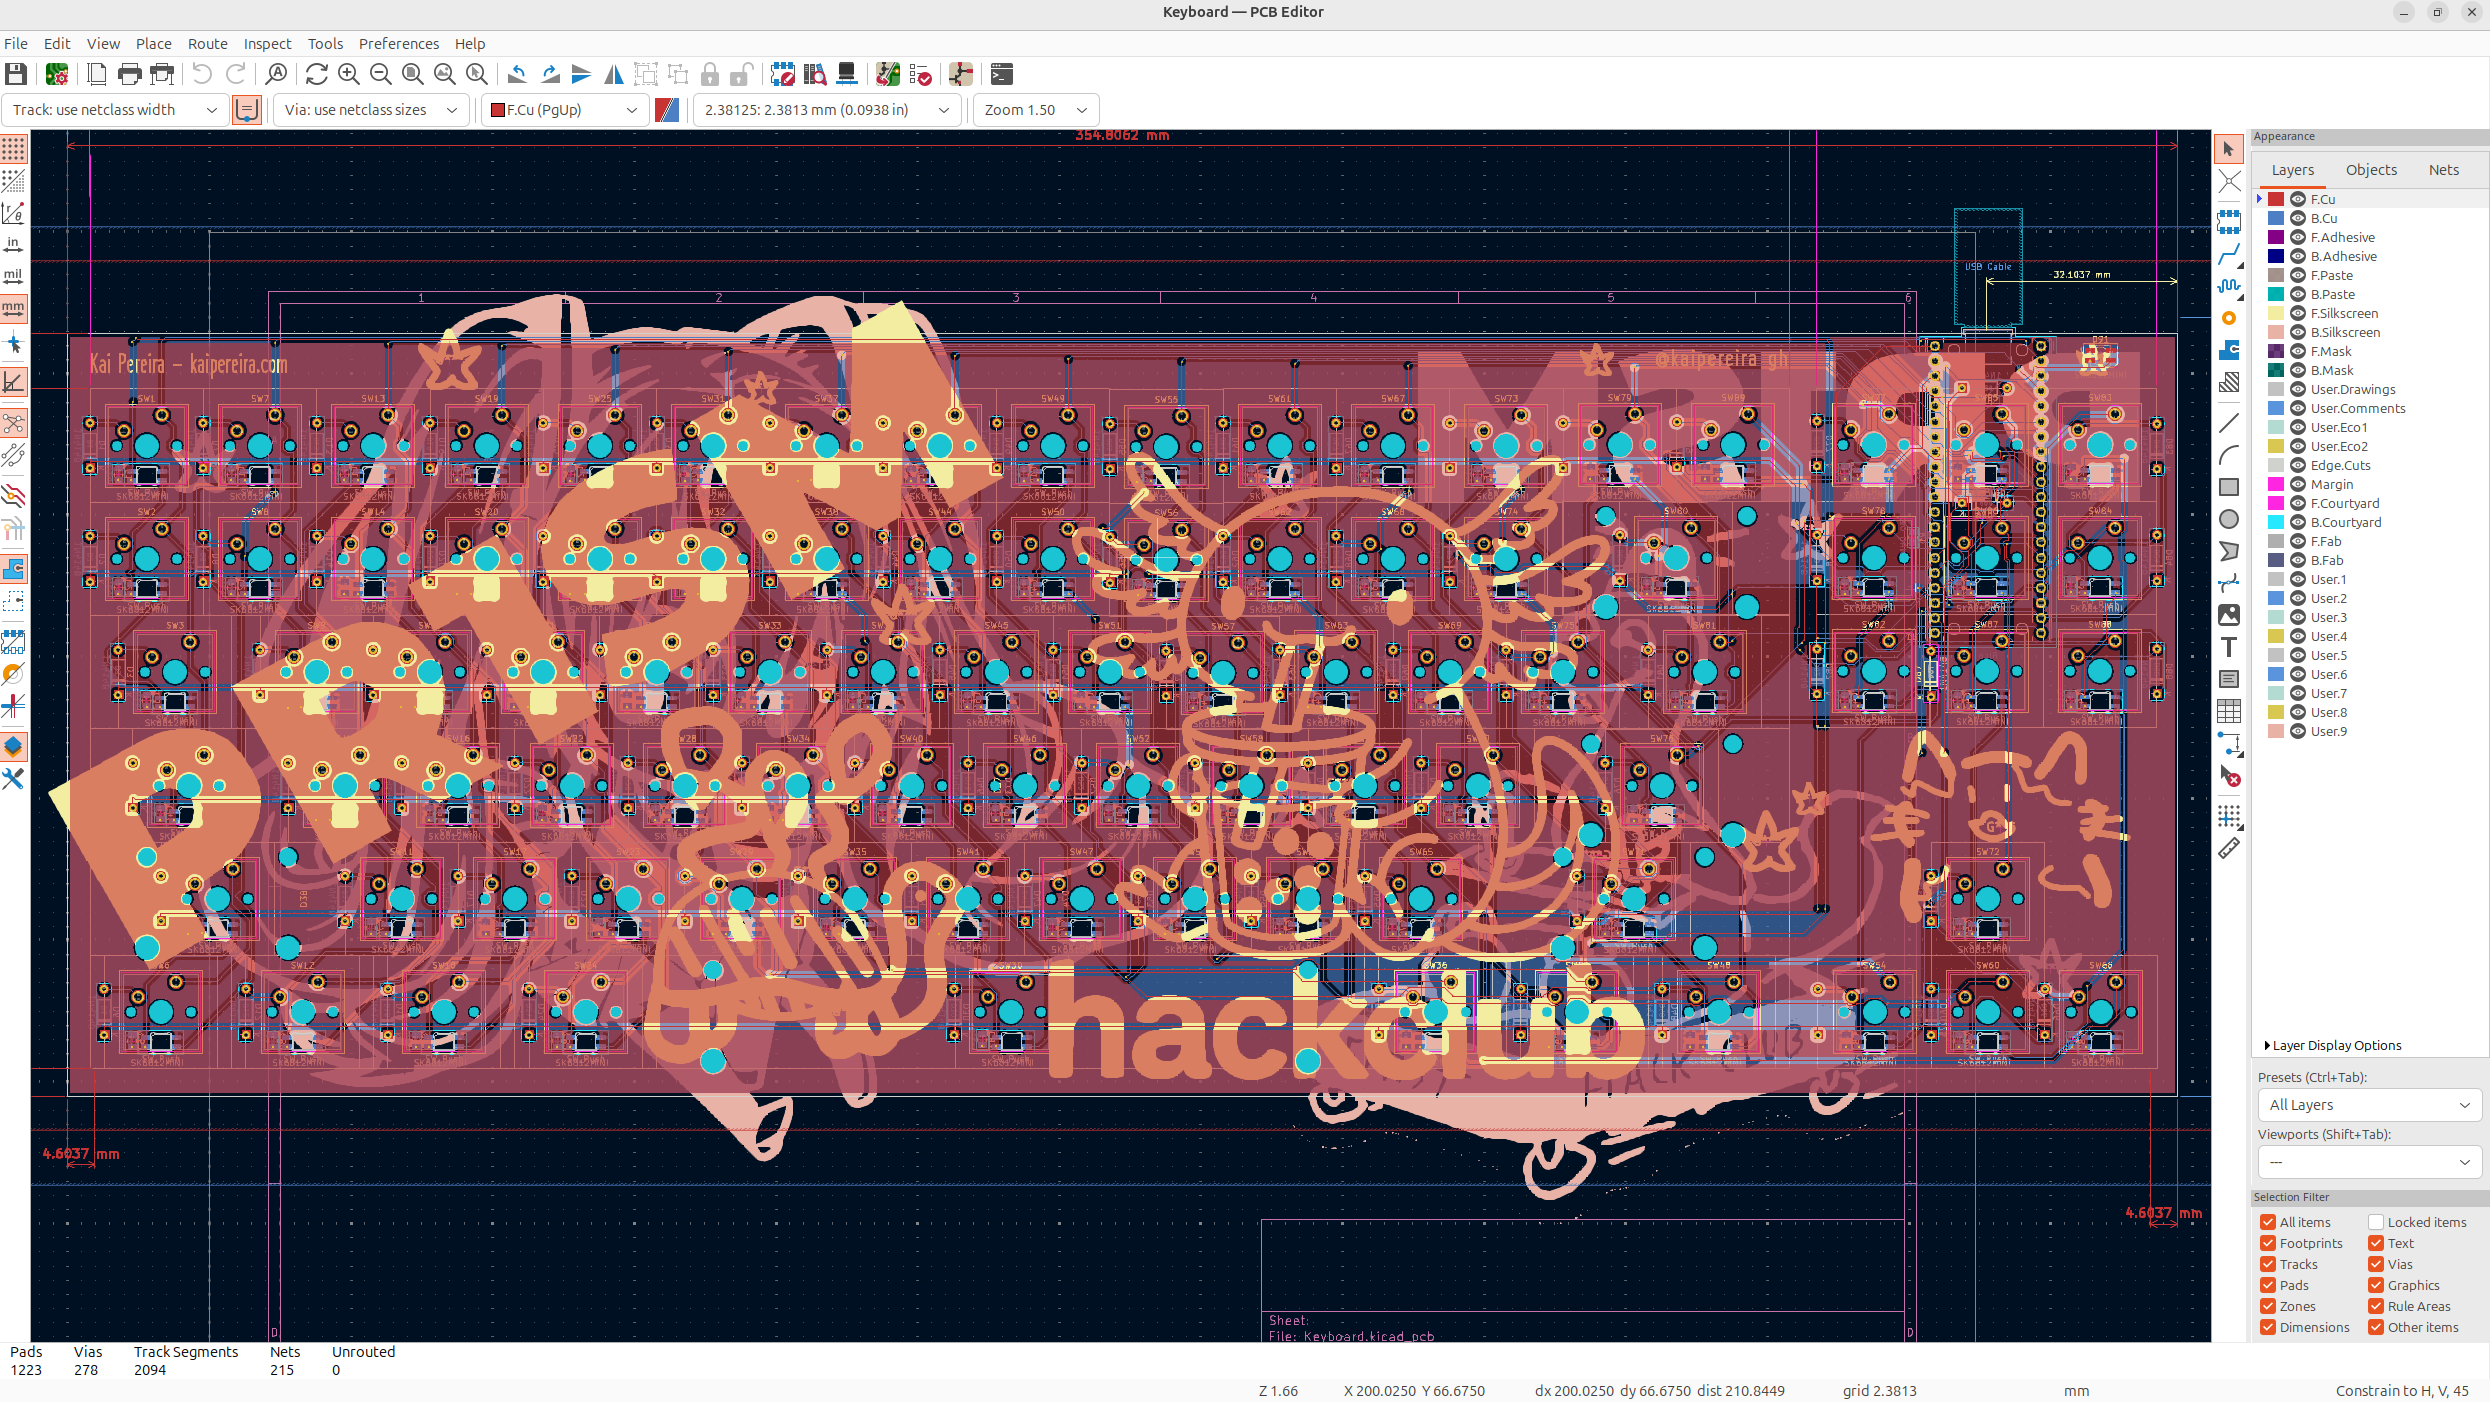Screen dimensions: 2490x1402
Task: Select the Add Text tool
Action: click(x=2229, y=647)
